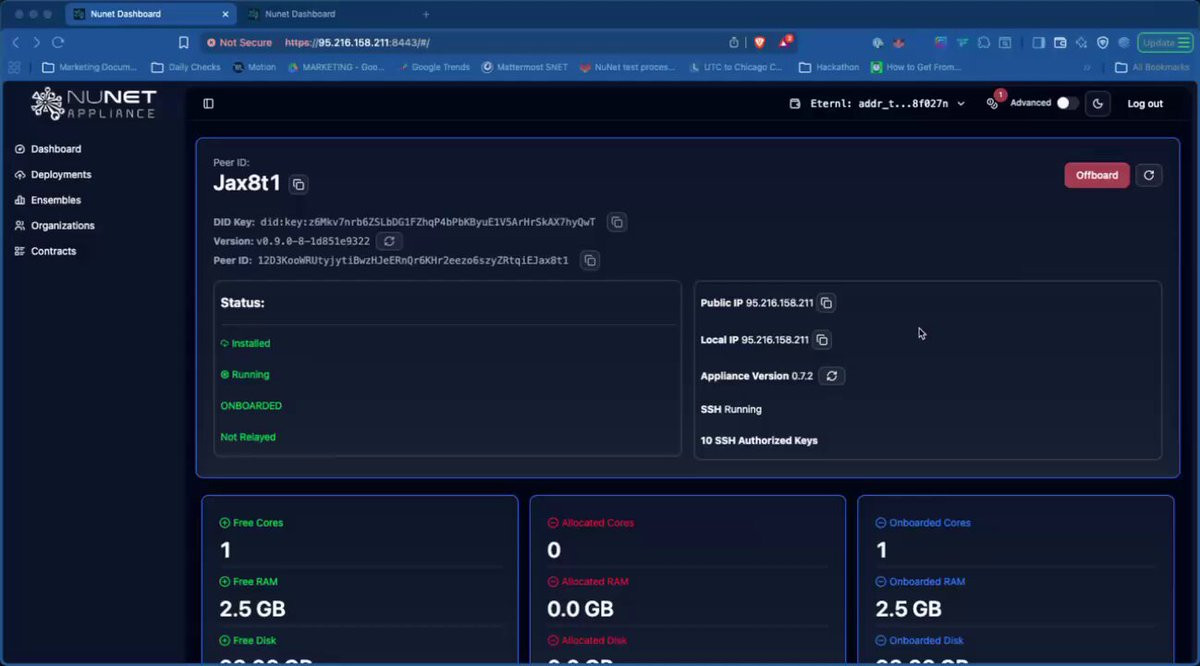
Task: Open the apps grid icon in the bookmarks bar
Action: click(14, 68)
